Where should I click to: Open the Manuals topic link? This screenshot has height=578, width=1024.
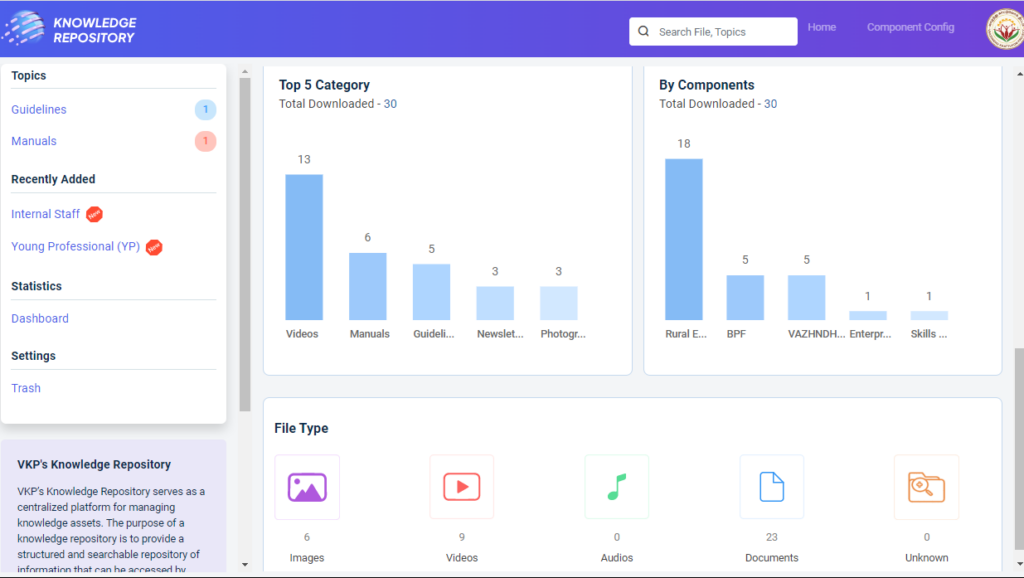(34, 141)
